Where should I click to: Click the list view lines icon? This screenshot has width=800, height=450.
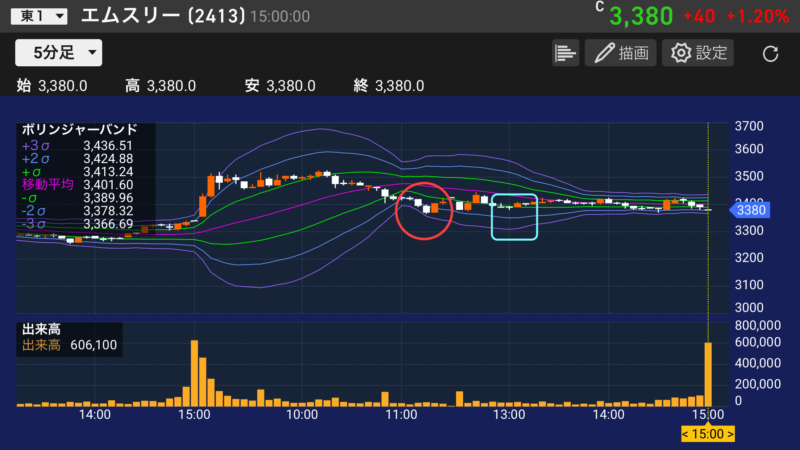point(565,53)
